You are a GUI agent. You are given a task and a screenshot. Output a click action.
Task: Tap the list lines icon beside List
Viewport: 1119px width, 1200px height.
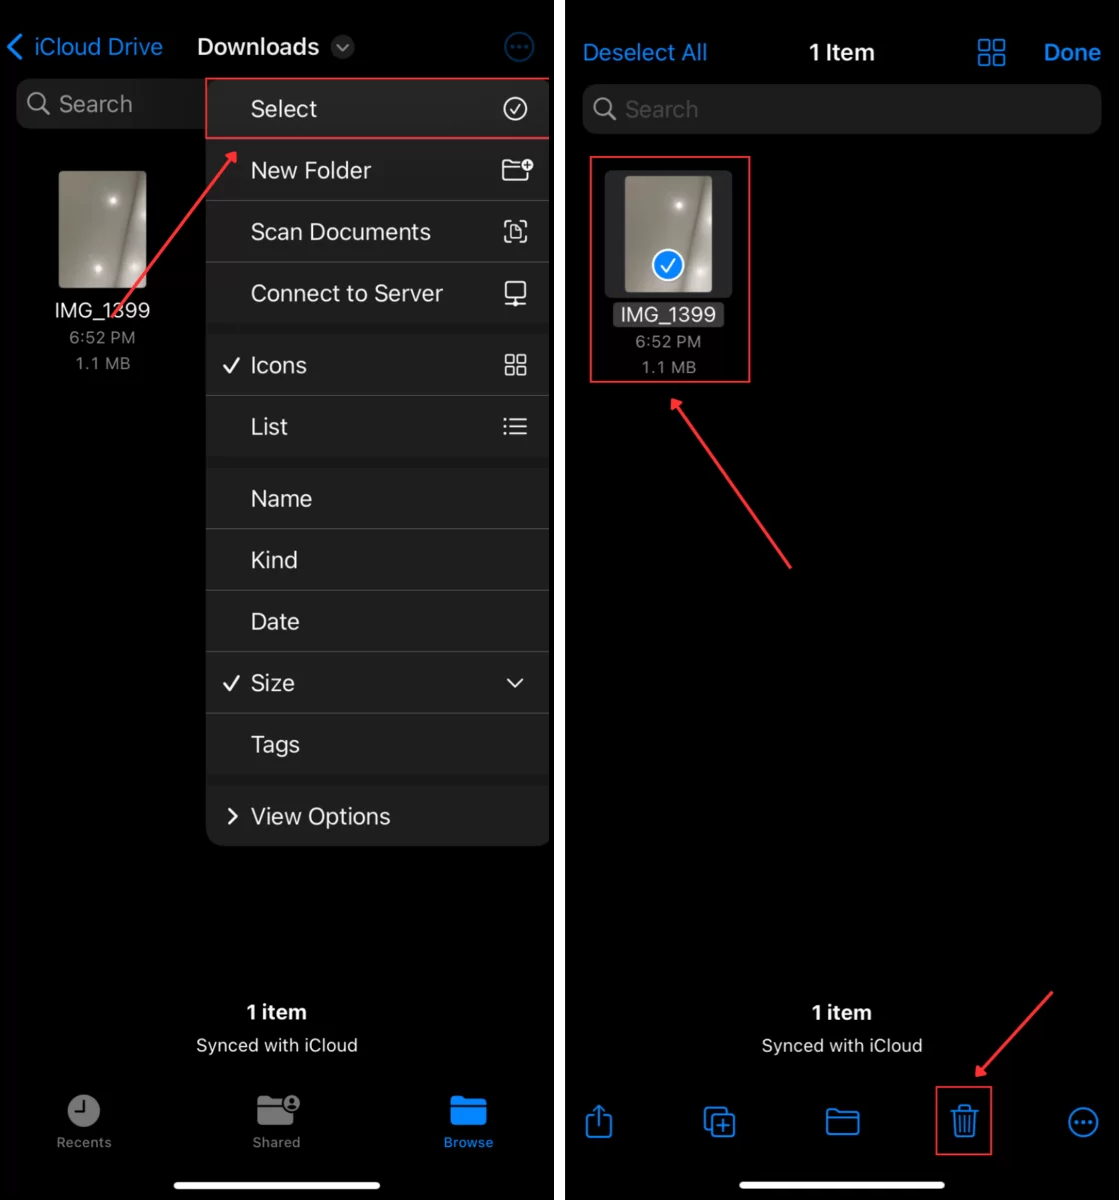tap(515, 427)
